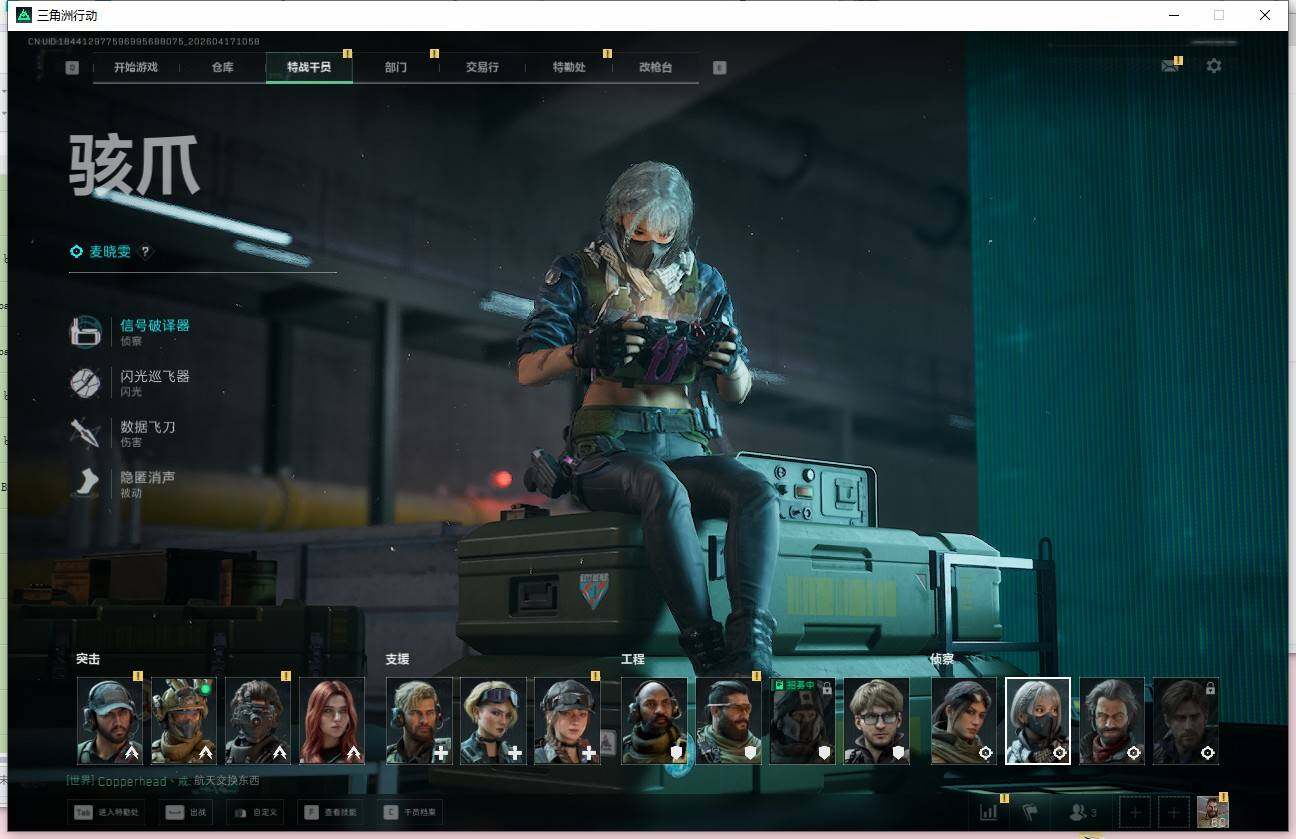Click the player avatar in bottom-right corner
Screen dimensions: 1296x839
[x=1213, y=812]
